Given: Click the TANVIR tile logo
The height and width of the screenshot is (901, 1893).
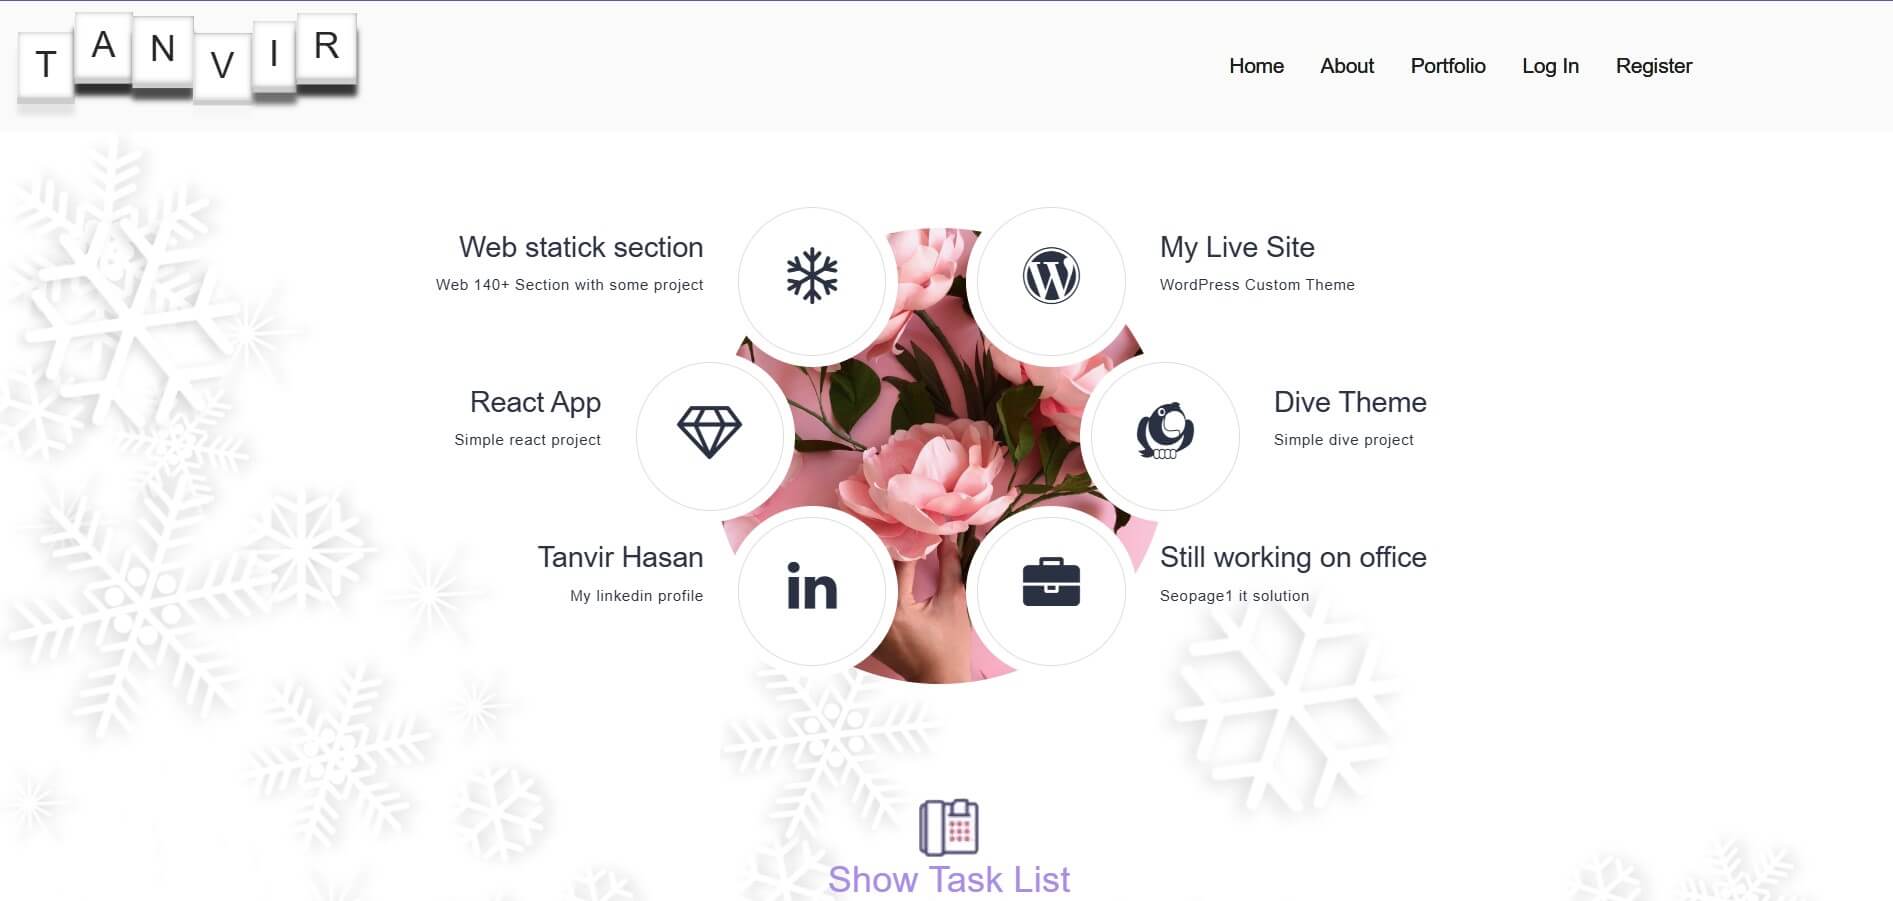Looking at the screenshot, I should (188, 60).
